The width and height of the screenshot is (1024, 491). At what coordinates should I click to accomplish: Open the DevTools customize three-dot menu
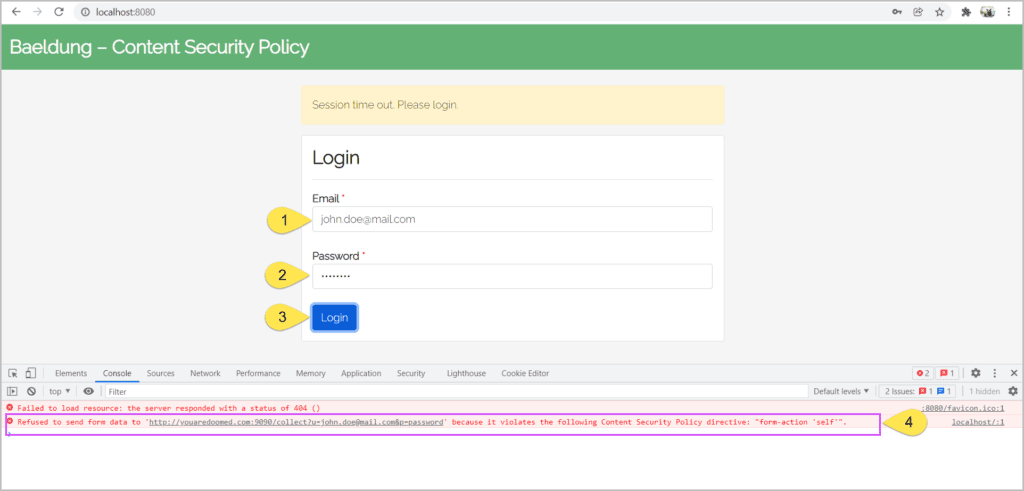995,373
